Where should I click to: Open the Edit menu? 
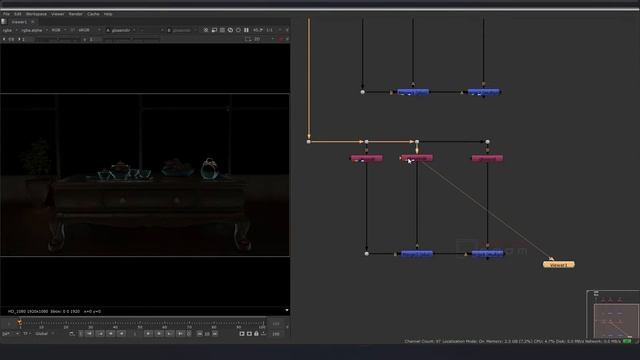18,14
